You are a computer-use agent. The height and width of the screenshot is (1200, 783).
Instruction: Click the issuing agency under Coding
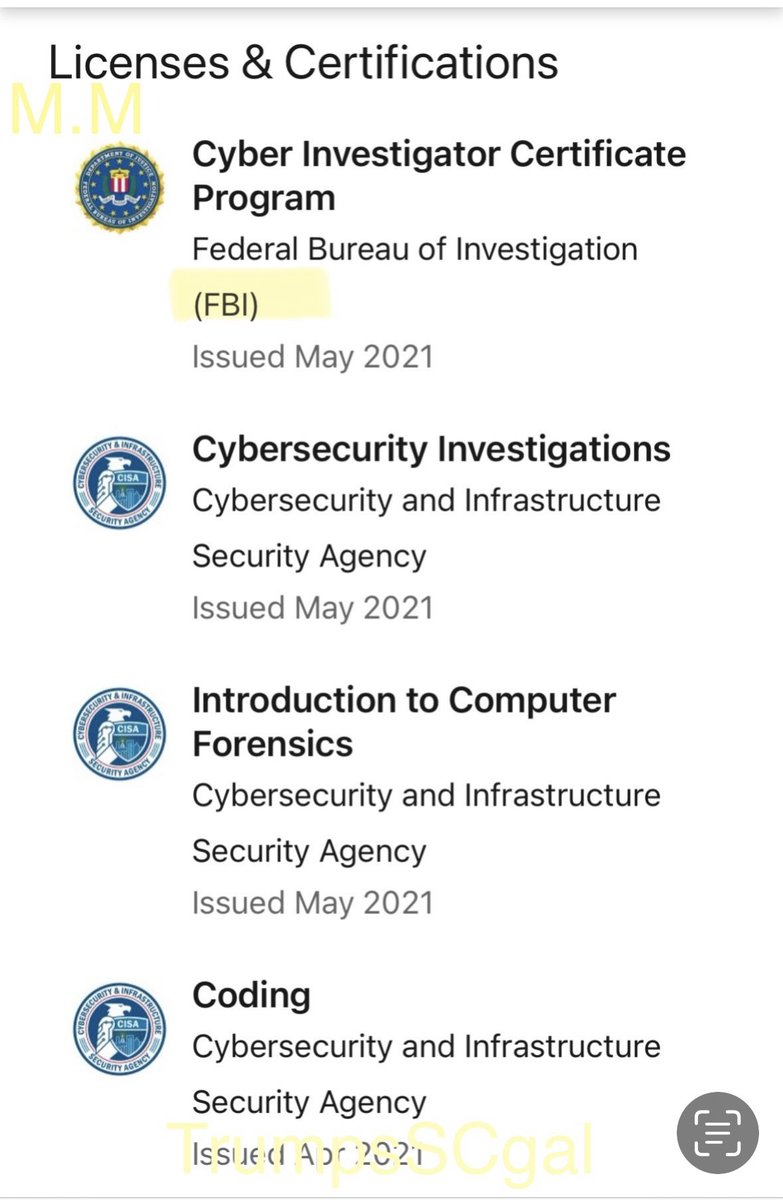tap(426, 1073)
